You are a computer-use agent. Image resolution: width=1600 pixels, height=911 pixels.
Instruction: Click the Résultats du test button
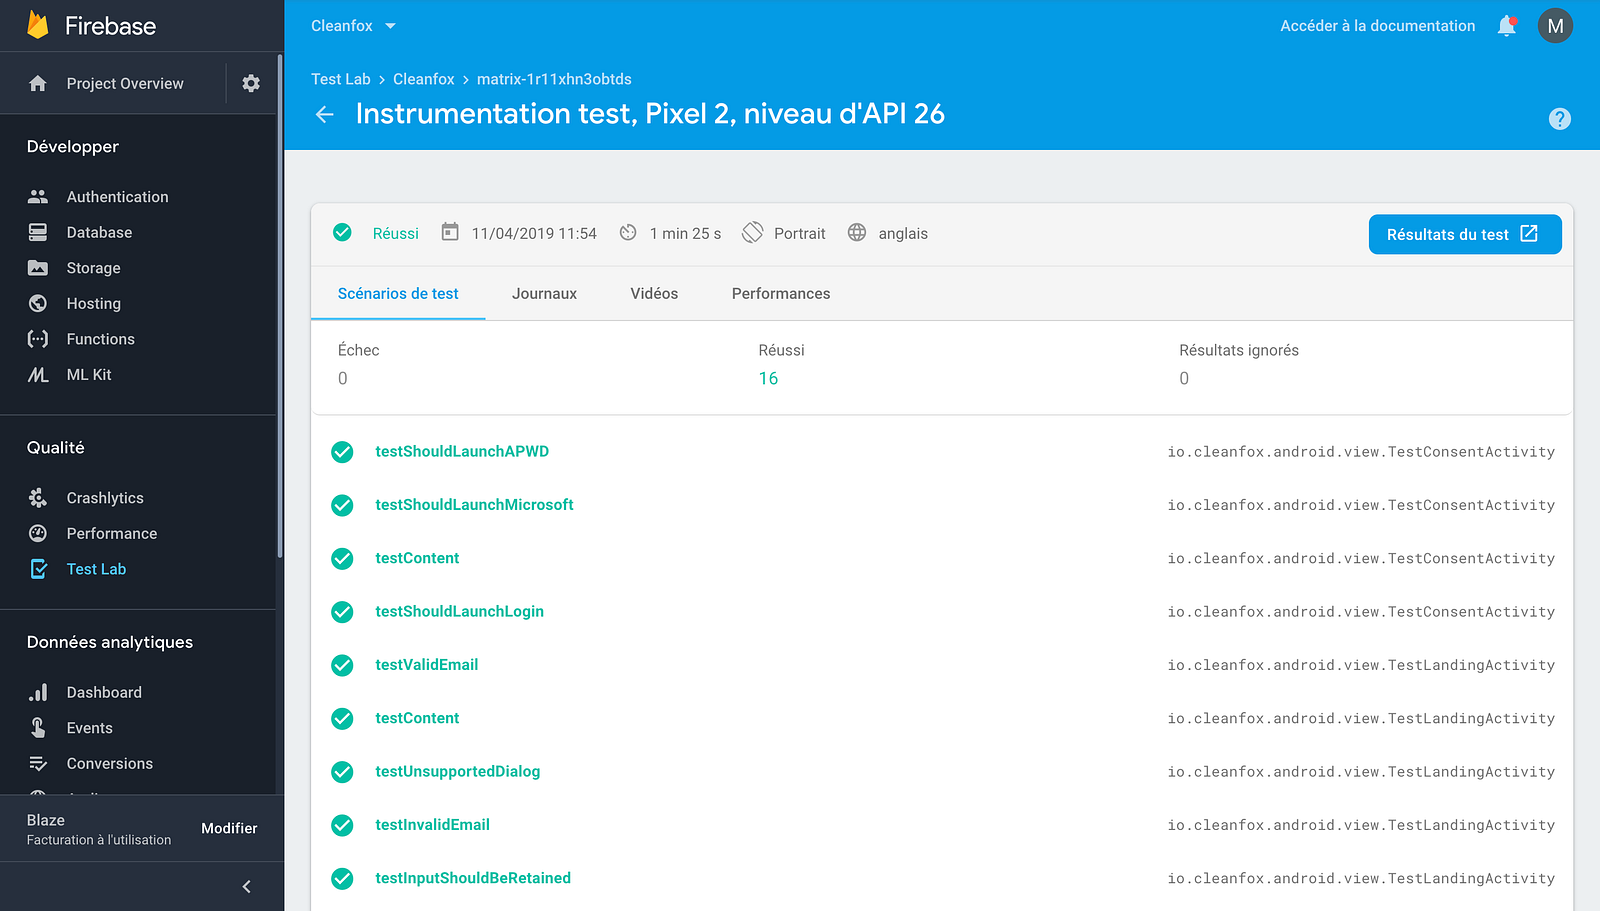pos(1465,234)
